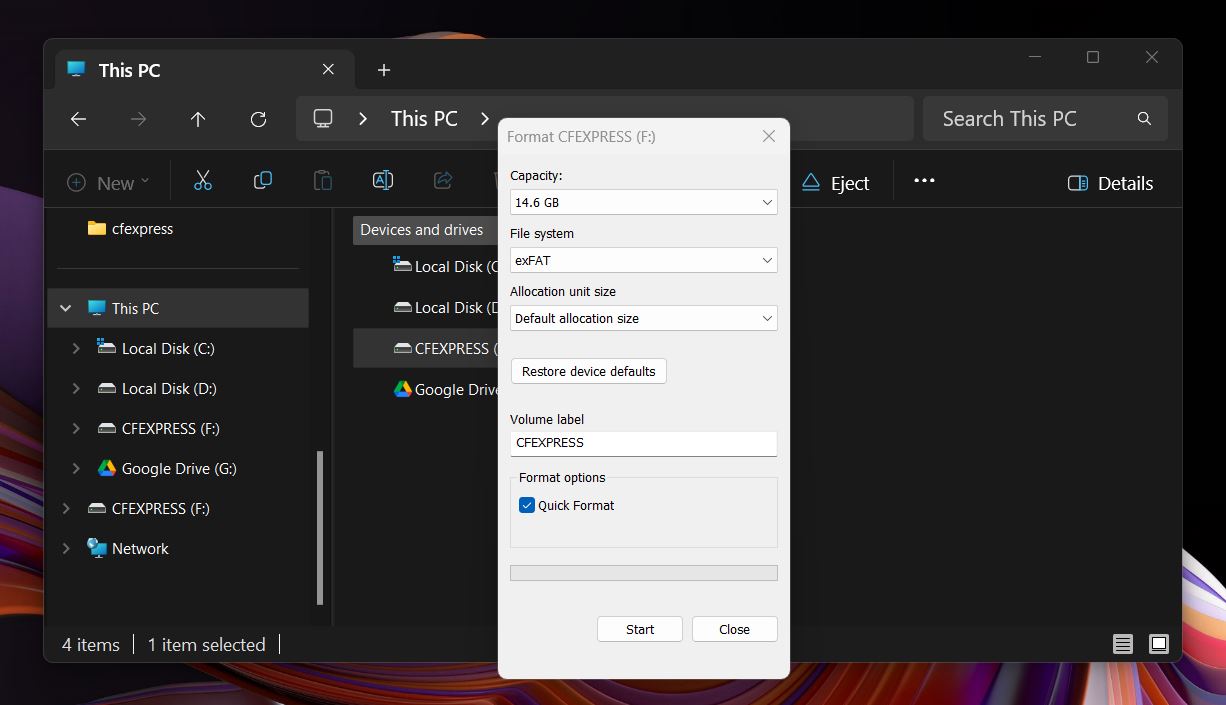The height and width of the screenshot is (705, 1226).
Task: Click the navigation pane scrollbar
Action: tap(320, 527)
